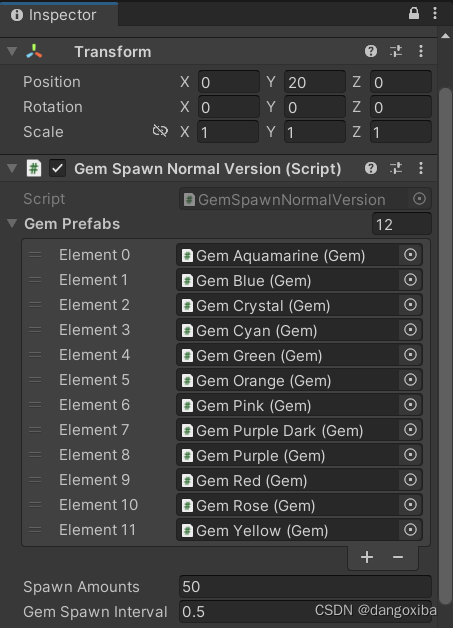Open Transform component help reference
The image size is (453, 628).
[371, 51]
